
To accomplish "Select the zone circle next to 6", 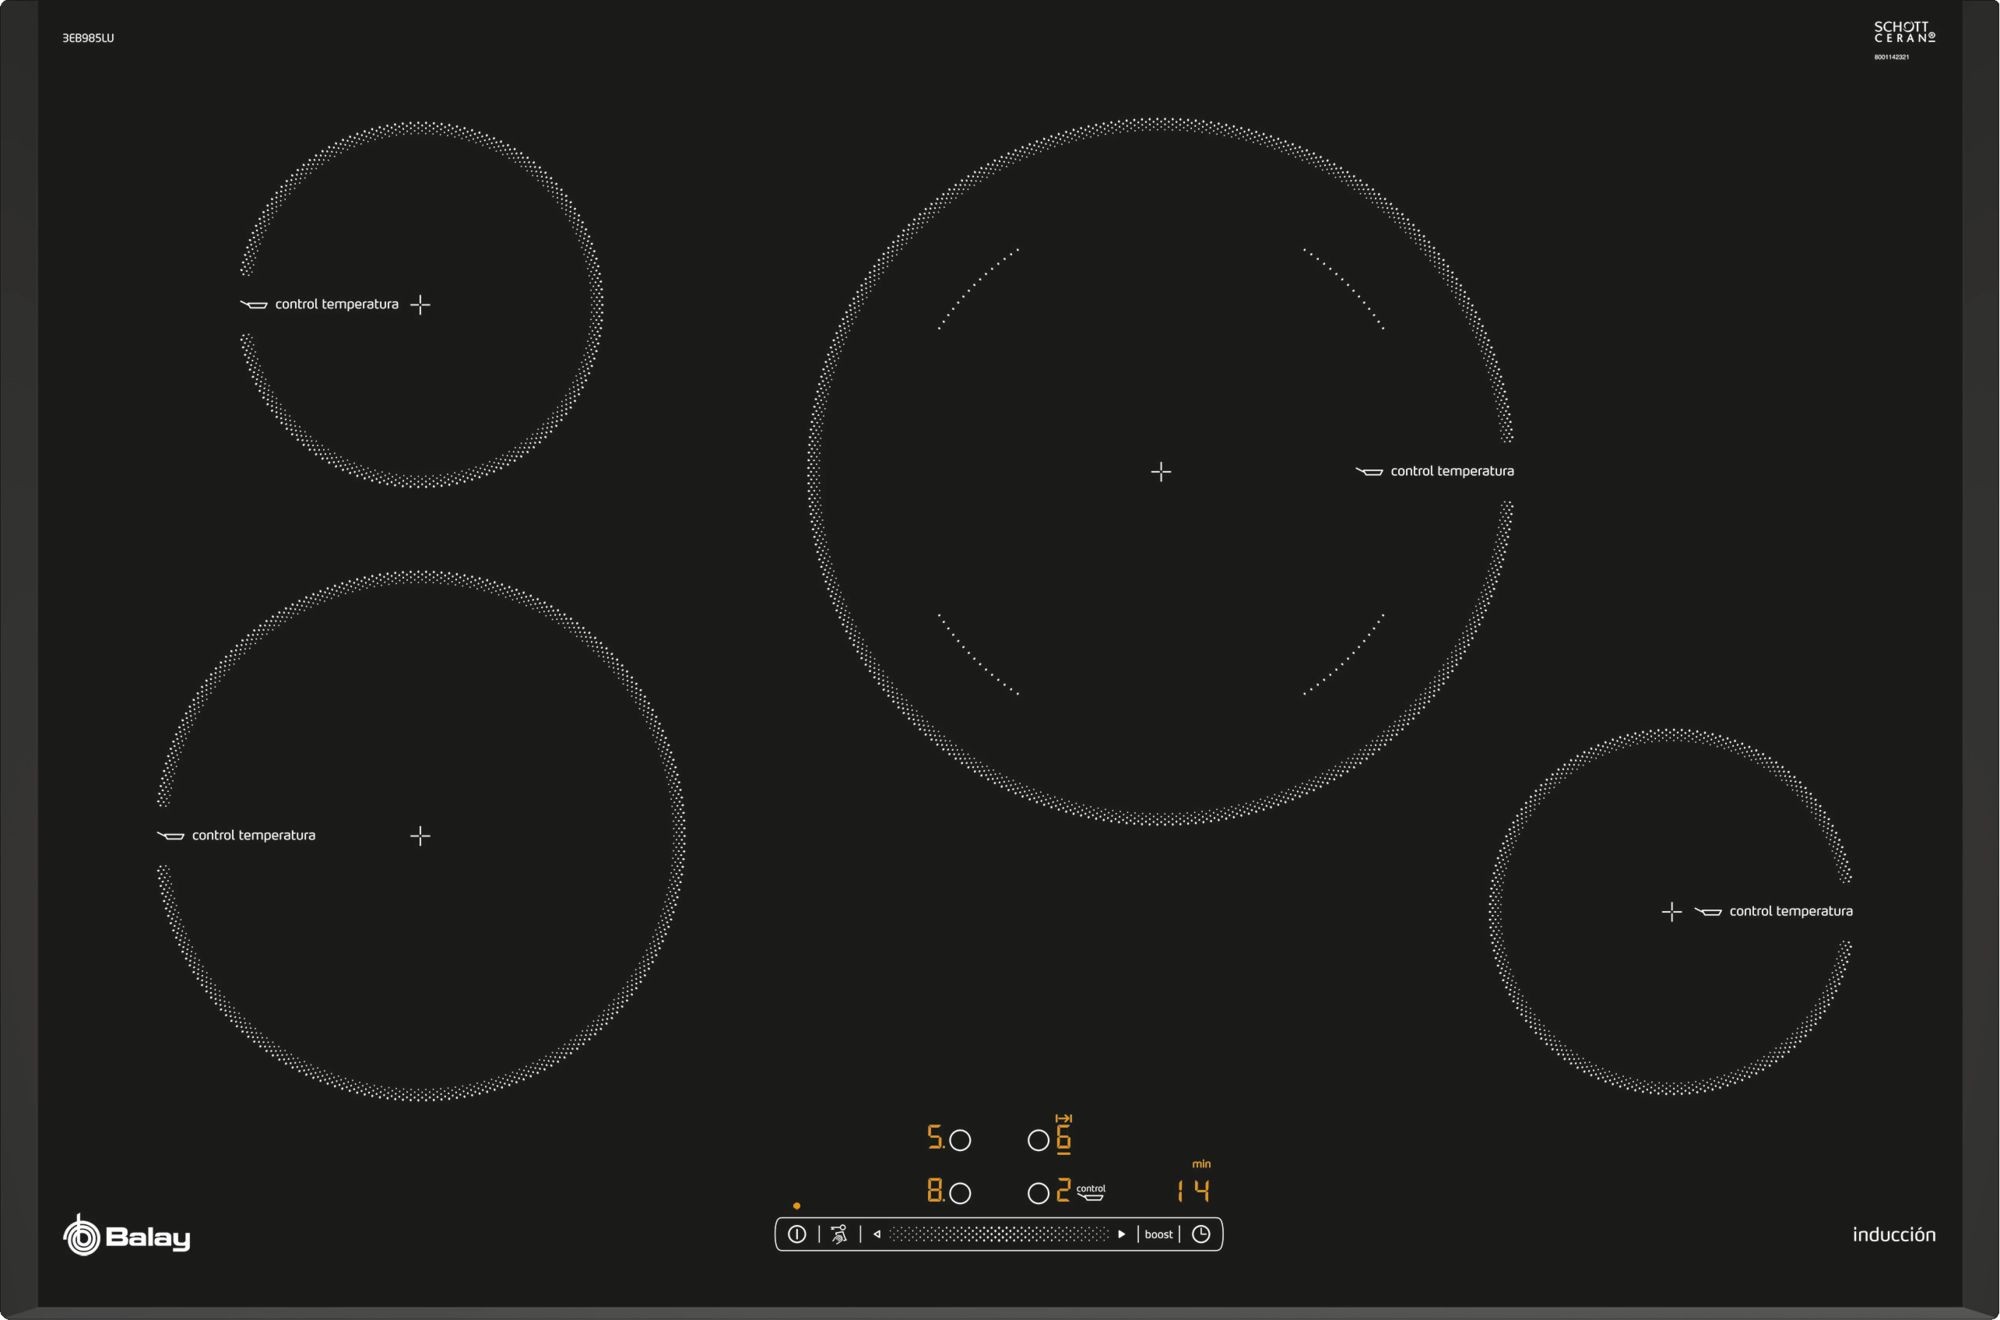I will 1038,1140.
